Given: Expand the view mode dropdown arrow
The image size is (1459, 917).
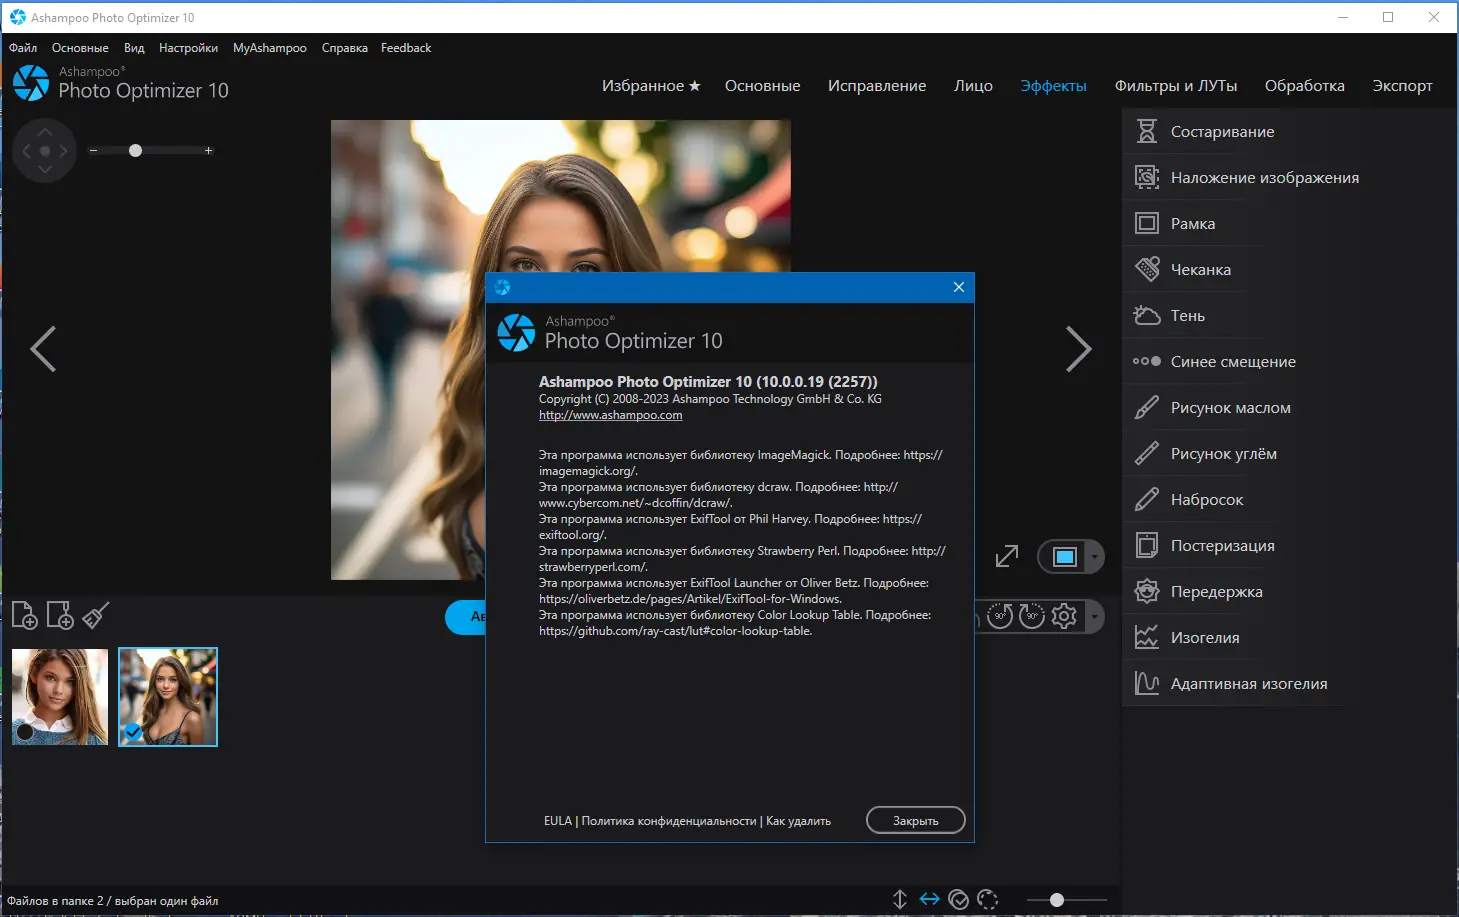Looking at the screenshot, I should tap(1095, 557).
